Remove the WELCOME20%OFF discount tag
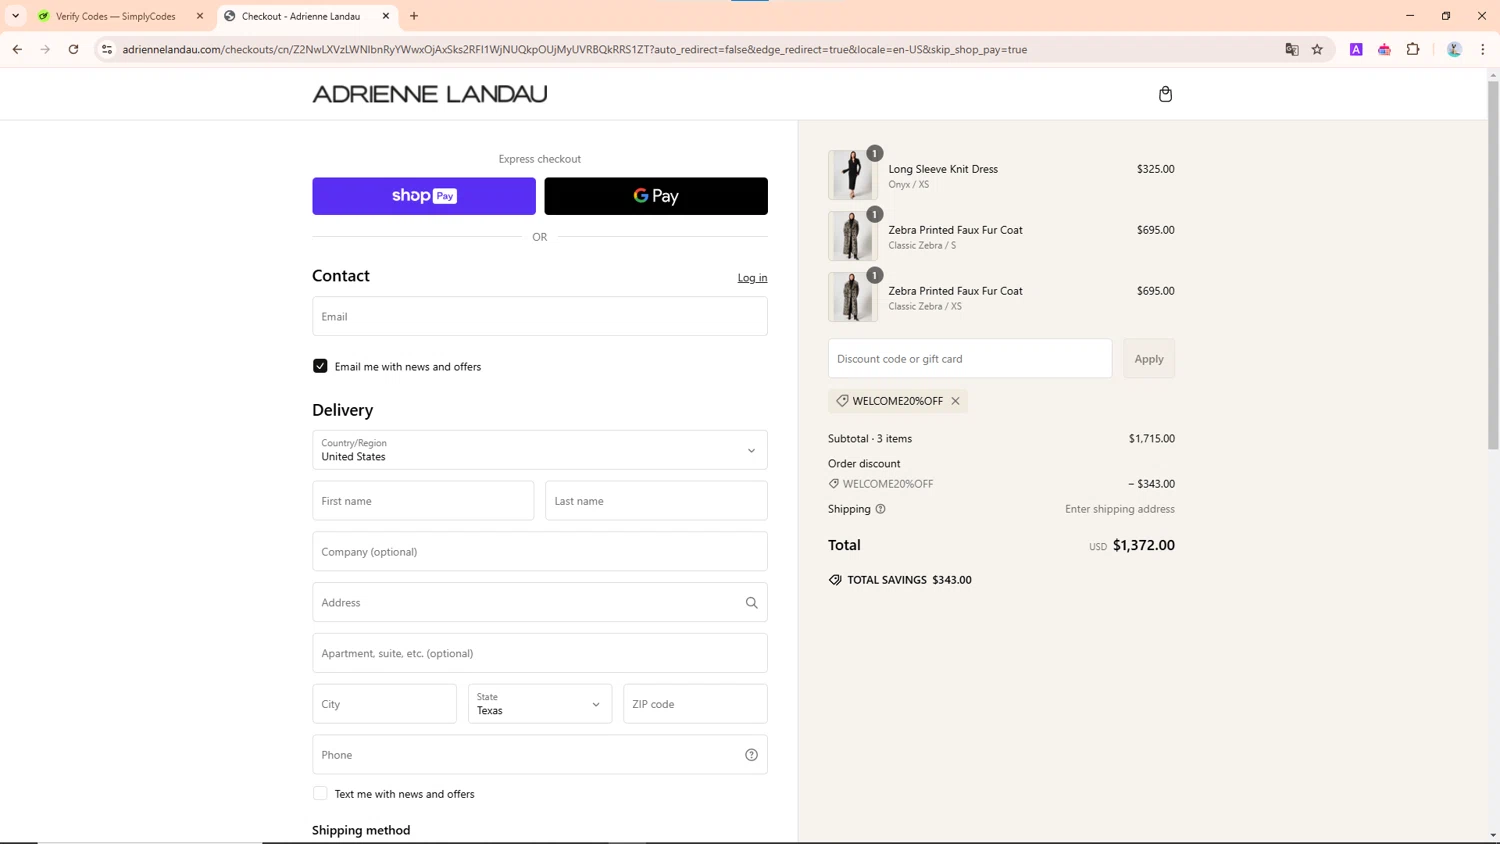Viewport: 1500px width, 844px height. [956, 401]
